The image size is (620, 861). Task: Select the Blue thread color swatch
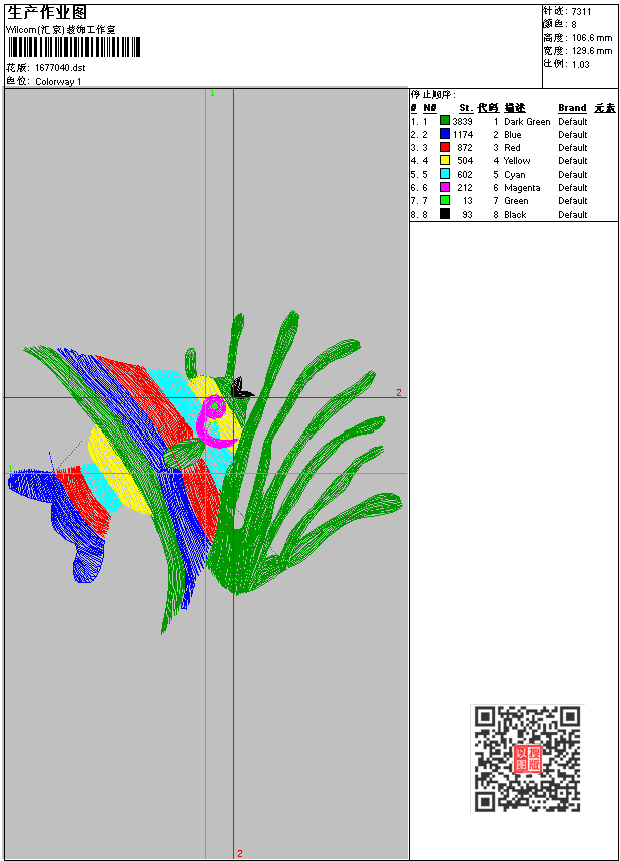445,134
